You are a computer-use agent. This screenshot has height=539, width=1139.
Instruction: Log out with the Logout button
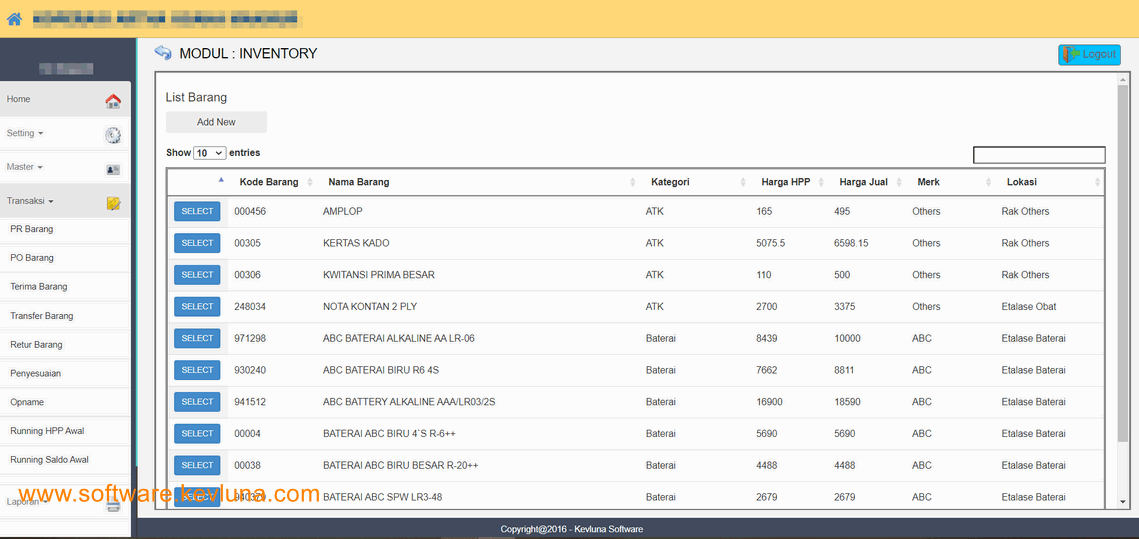click(1089, 54)
